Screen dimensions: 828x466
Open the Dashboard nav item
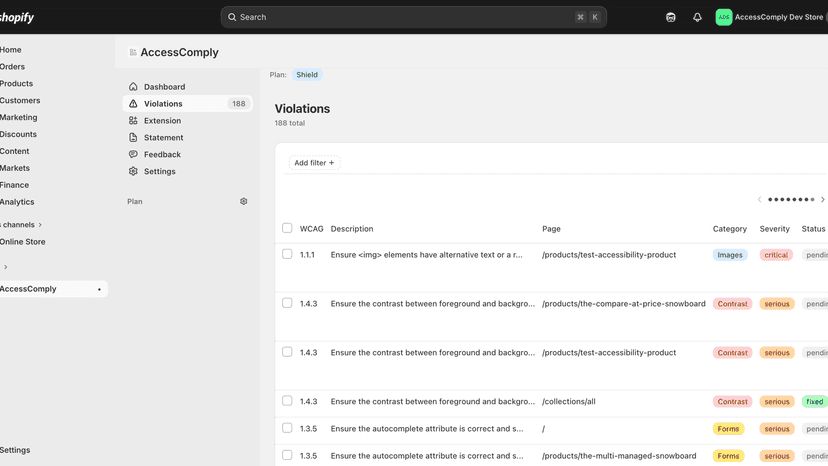tap(187, 87)
